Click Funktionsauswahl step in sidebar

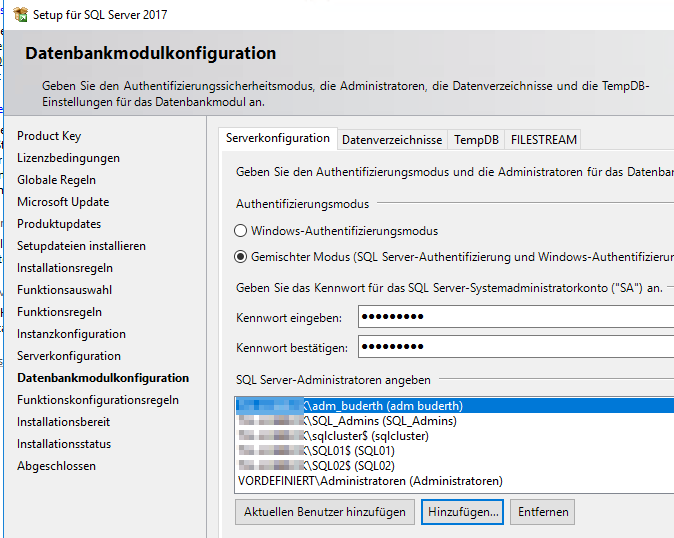click(64, 290)
